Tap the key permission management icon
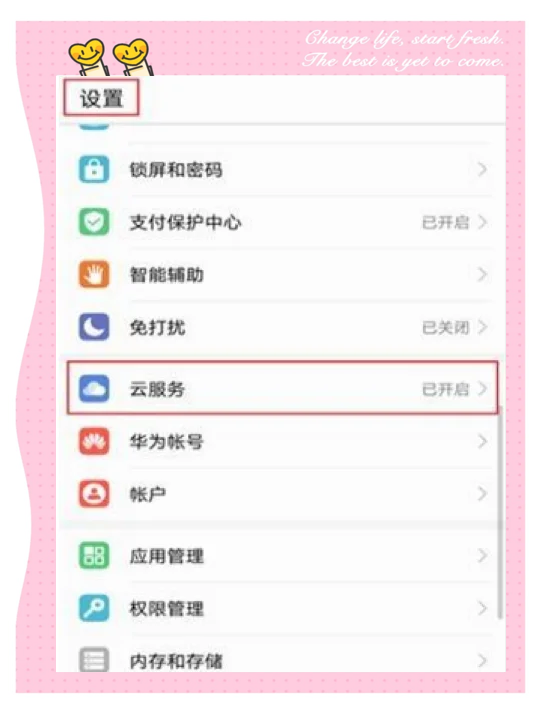Image resolution: width=541 pixels, height=714 pixels. tap(94, 608)
